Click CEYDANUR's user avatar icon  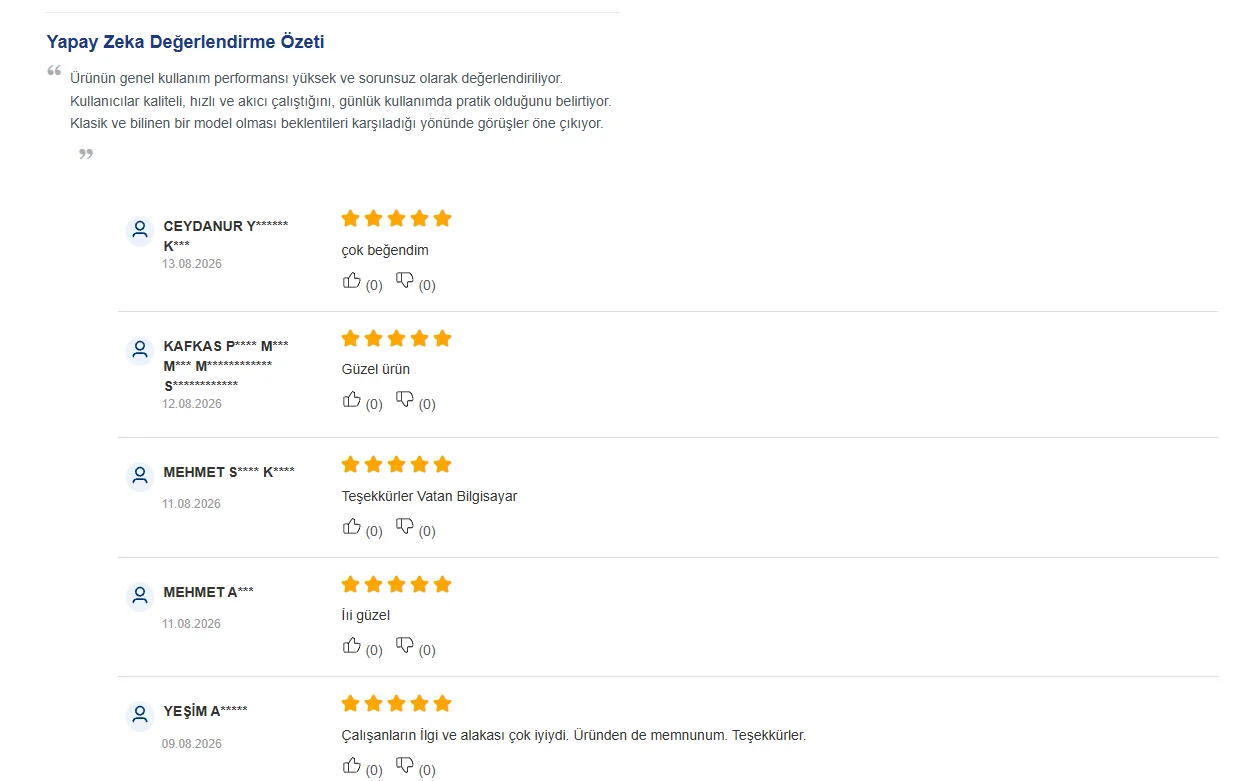click(140, 231)
